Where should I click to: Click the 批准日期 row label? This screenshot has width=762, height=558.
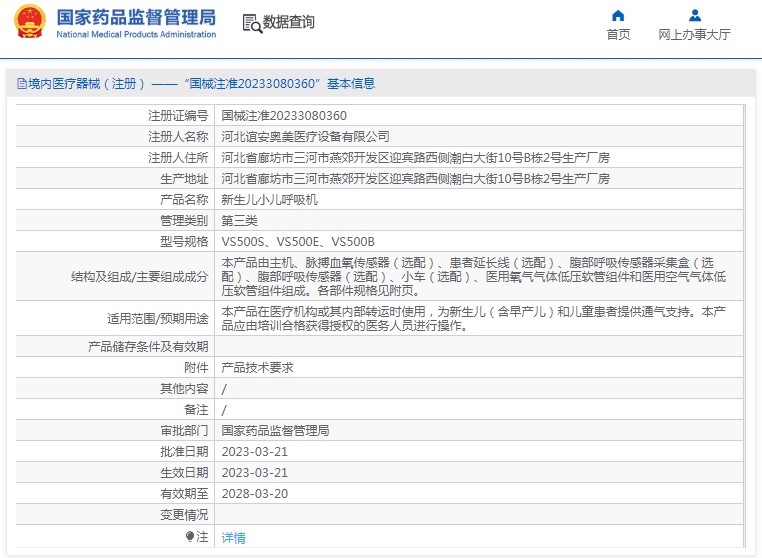tap(184, 452)
